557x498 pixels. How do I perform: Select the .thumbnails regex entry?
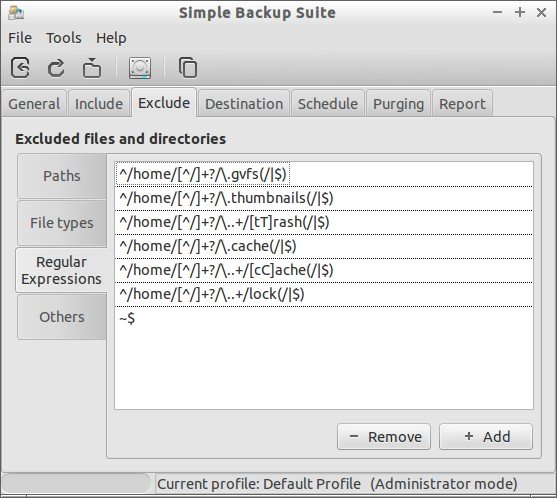pyautogui.click(x=324, y=198)
